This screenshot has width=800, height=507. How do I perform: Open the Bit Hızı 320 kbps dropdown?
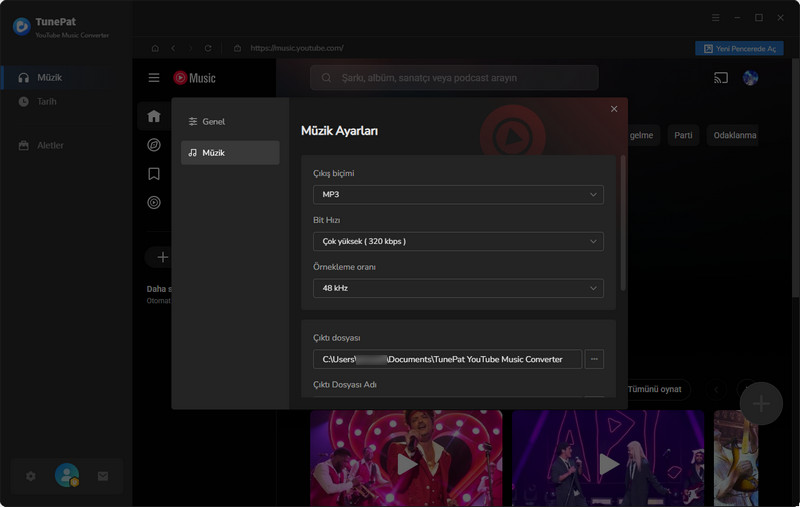pyautogui.click(x=457, y=241)
